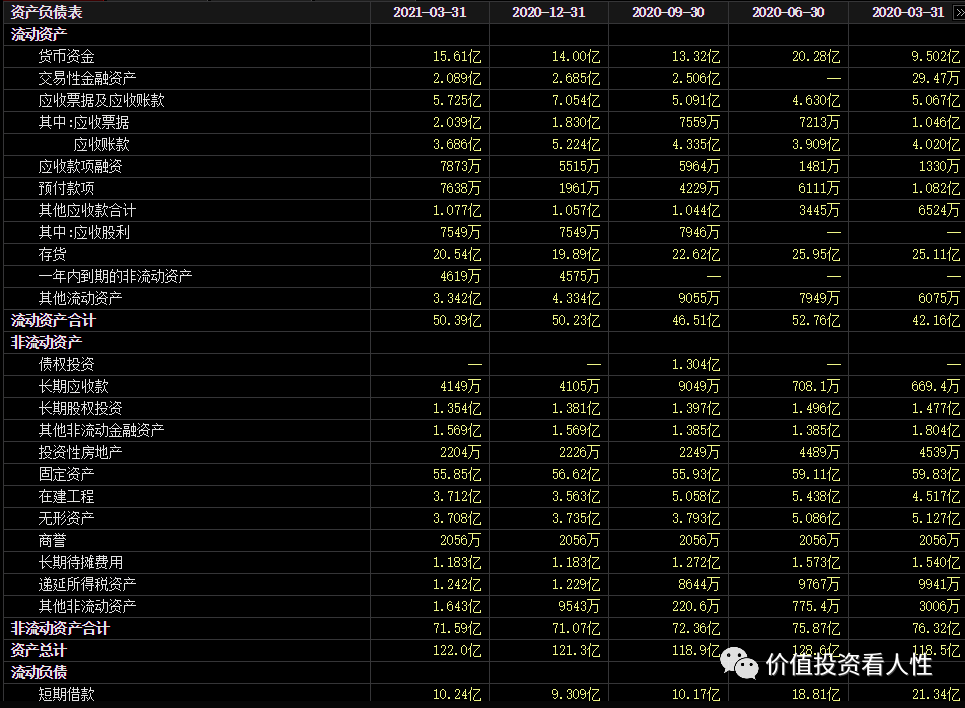Click 资产总计 value 122.0亿
965x708 pixels.
coord(457,651)
